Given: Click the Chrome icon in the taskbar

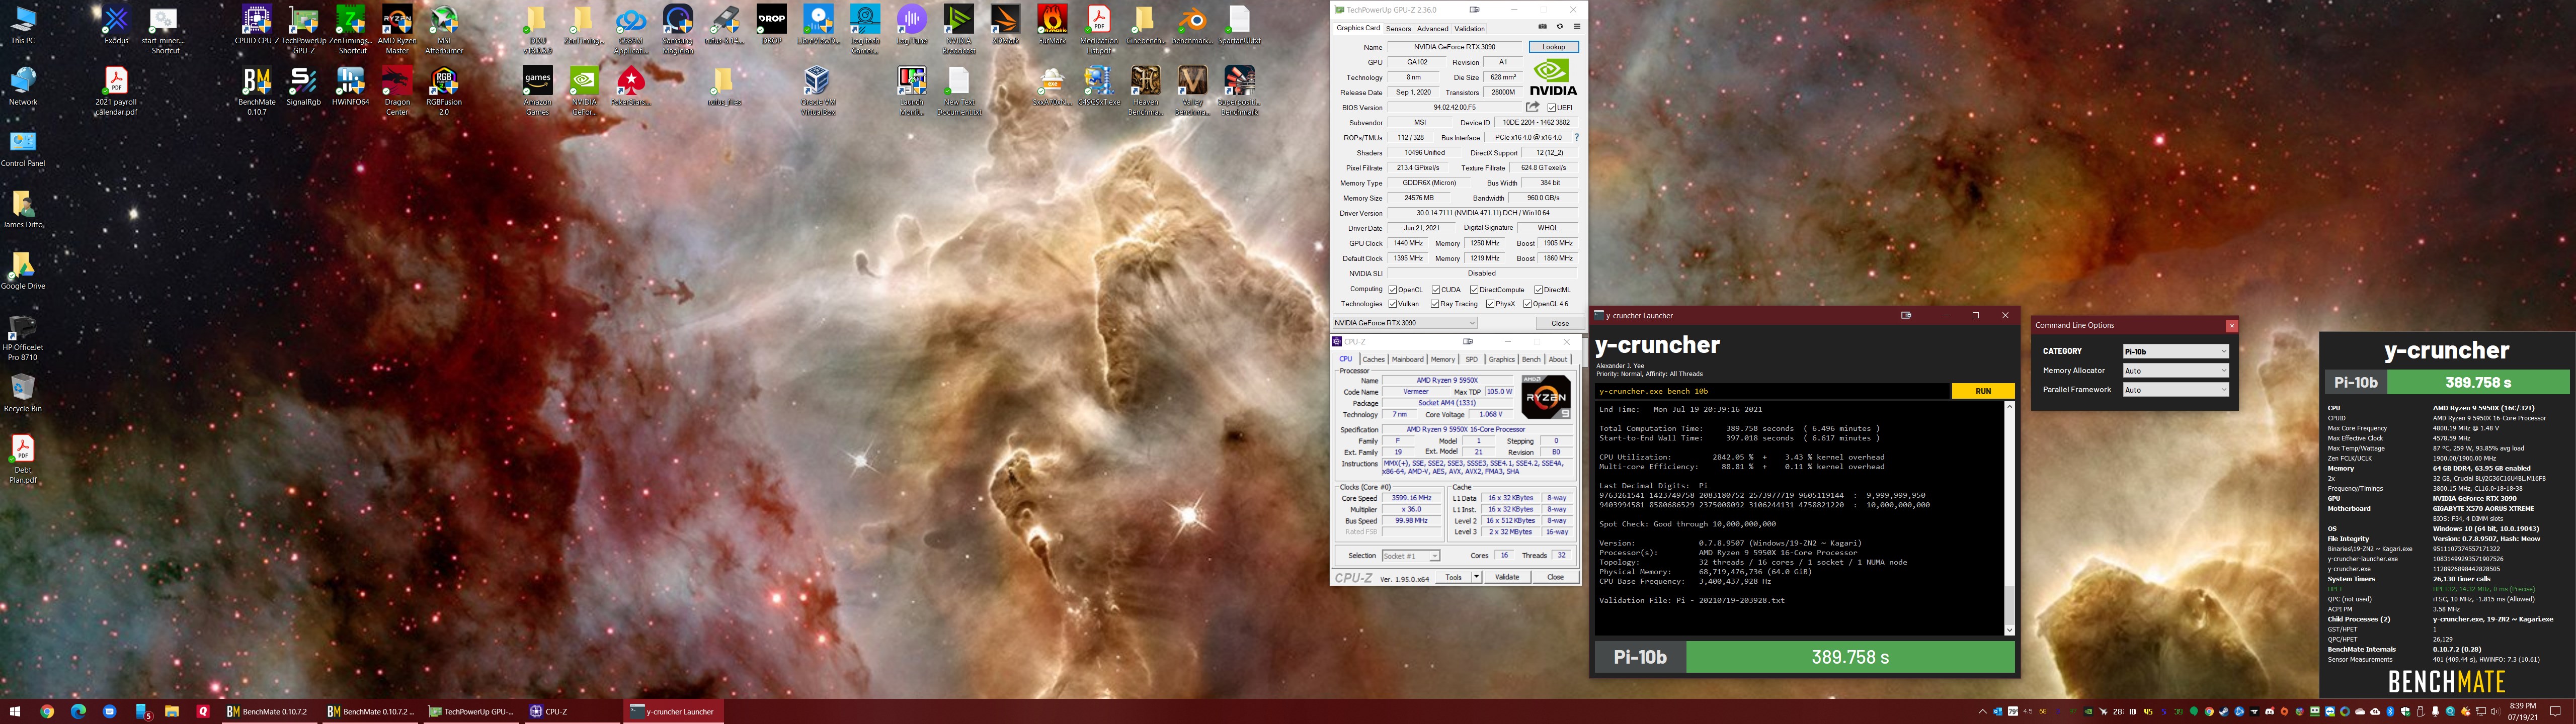Looking at the screenshot, I should pos(47,711).
